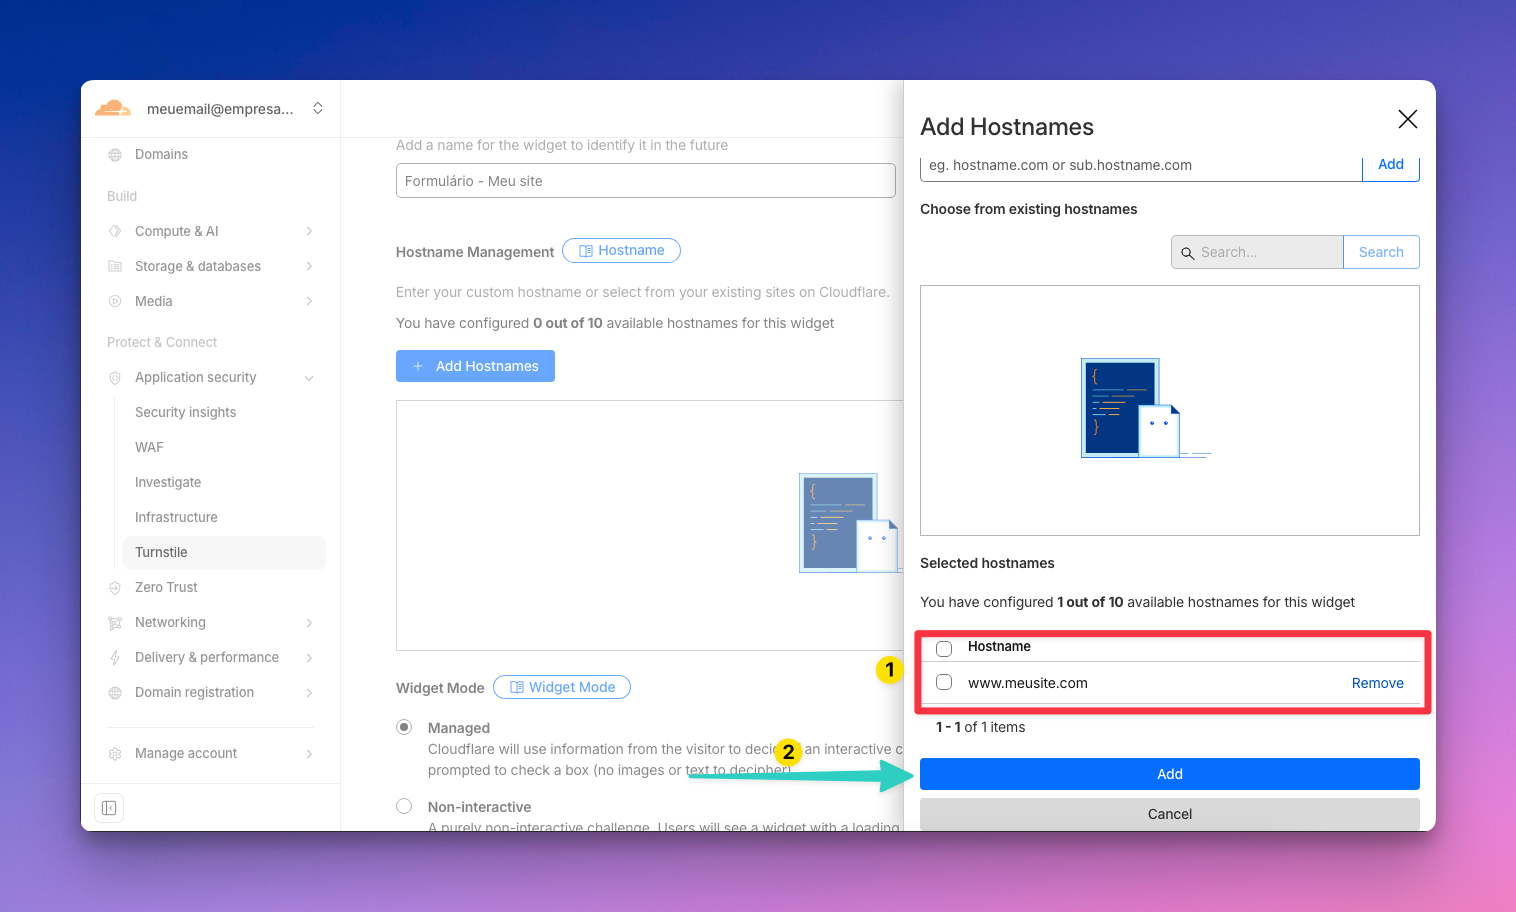The image size is (1516, 912).
Task: Click the magnifier icon in search field
Action: pyautogui.click(x=1188, y=253)
